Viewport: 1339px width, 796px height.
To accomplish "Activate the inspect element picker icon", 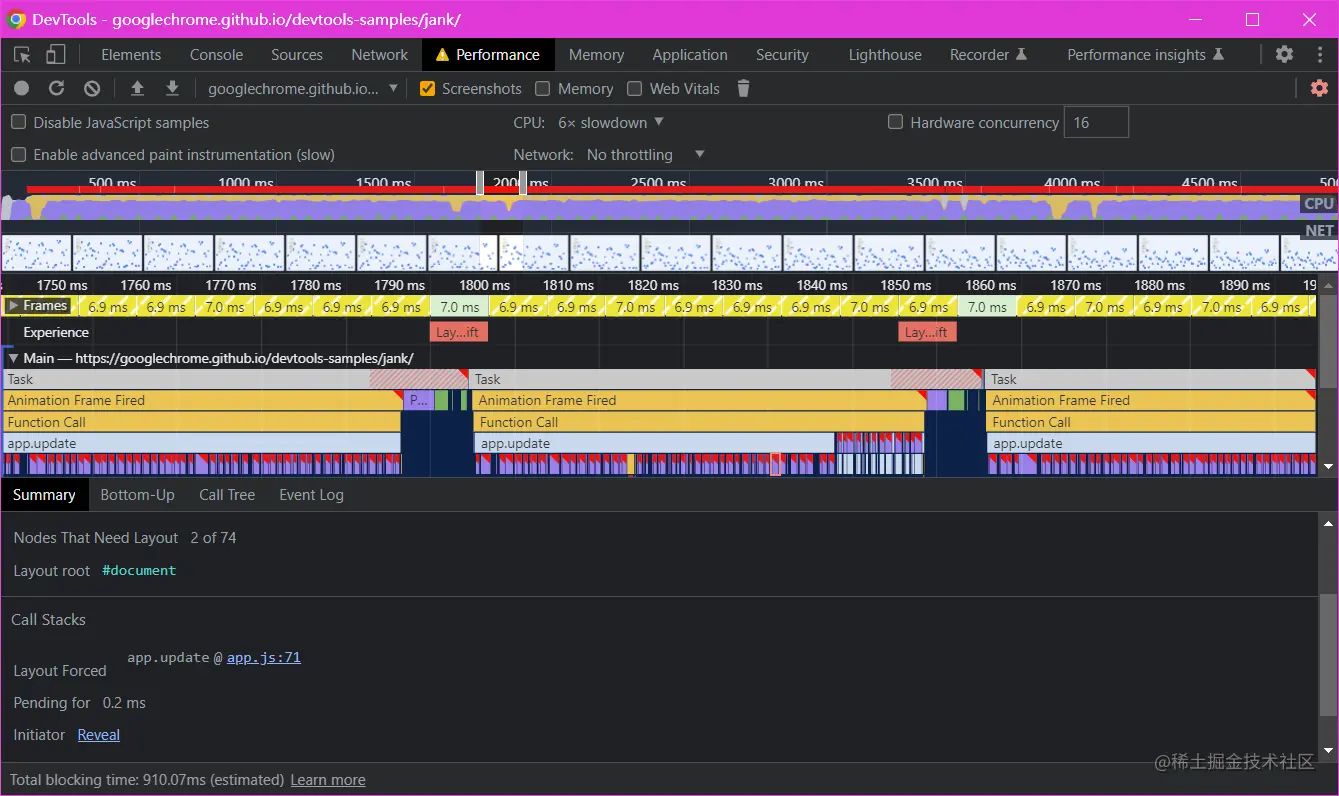I will (22, 55).
